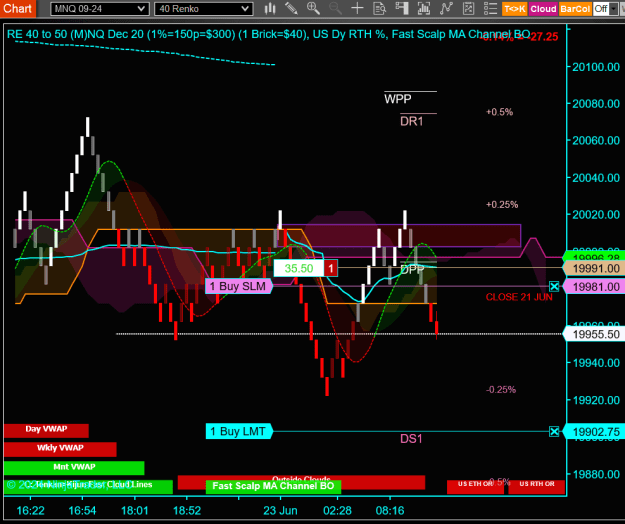Open the bar style chart type icon
Screen dimensions: 625x524
pyautogui.click(x=270, y=8)
